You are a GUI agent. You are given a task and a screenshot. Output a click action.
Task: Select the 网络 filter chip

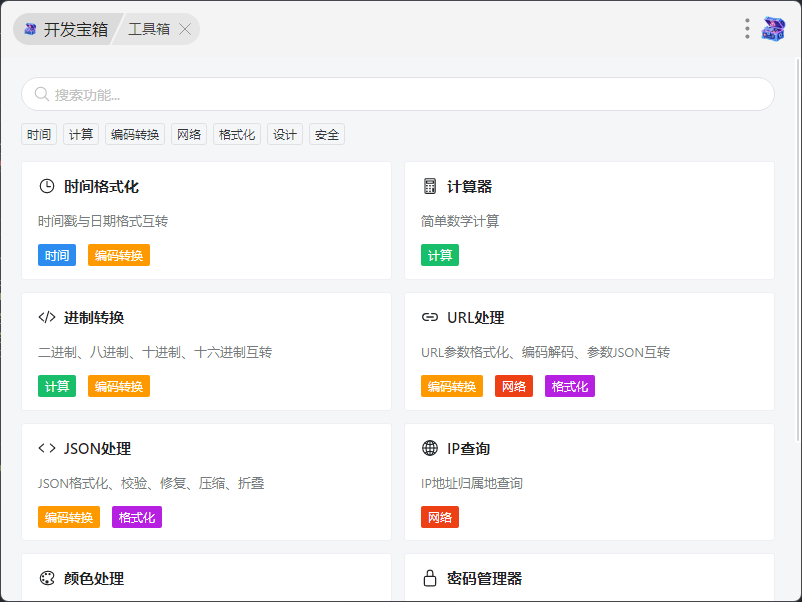189,135
